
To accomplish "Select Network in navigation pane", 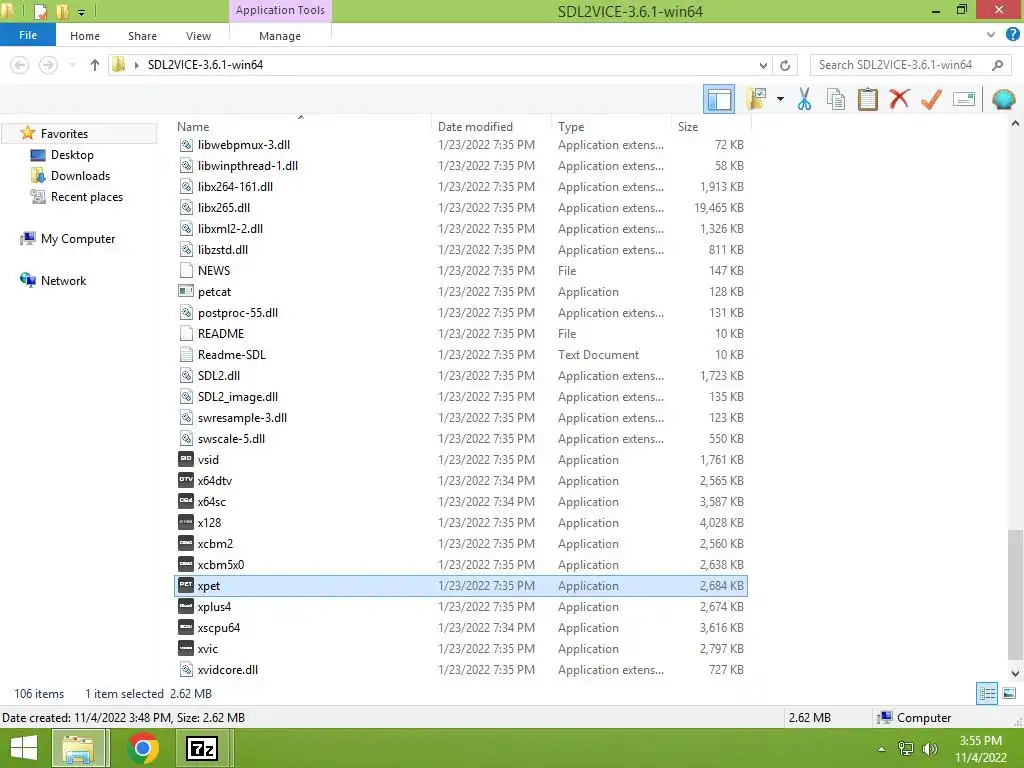I will [x=63, y=280].
